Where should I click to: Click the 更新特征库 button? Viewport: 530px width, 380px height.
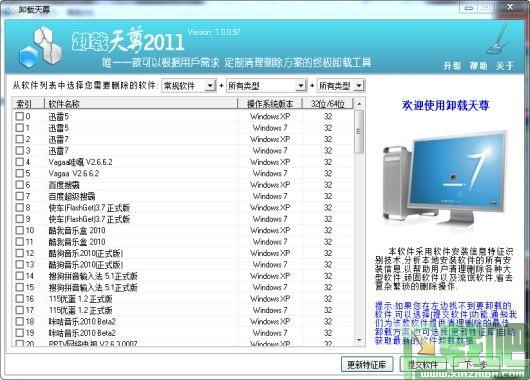point(367,365)
